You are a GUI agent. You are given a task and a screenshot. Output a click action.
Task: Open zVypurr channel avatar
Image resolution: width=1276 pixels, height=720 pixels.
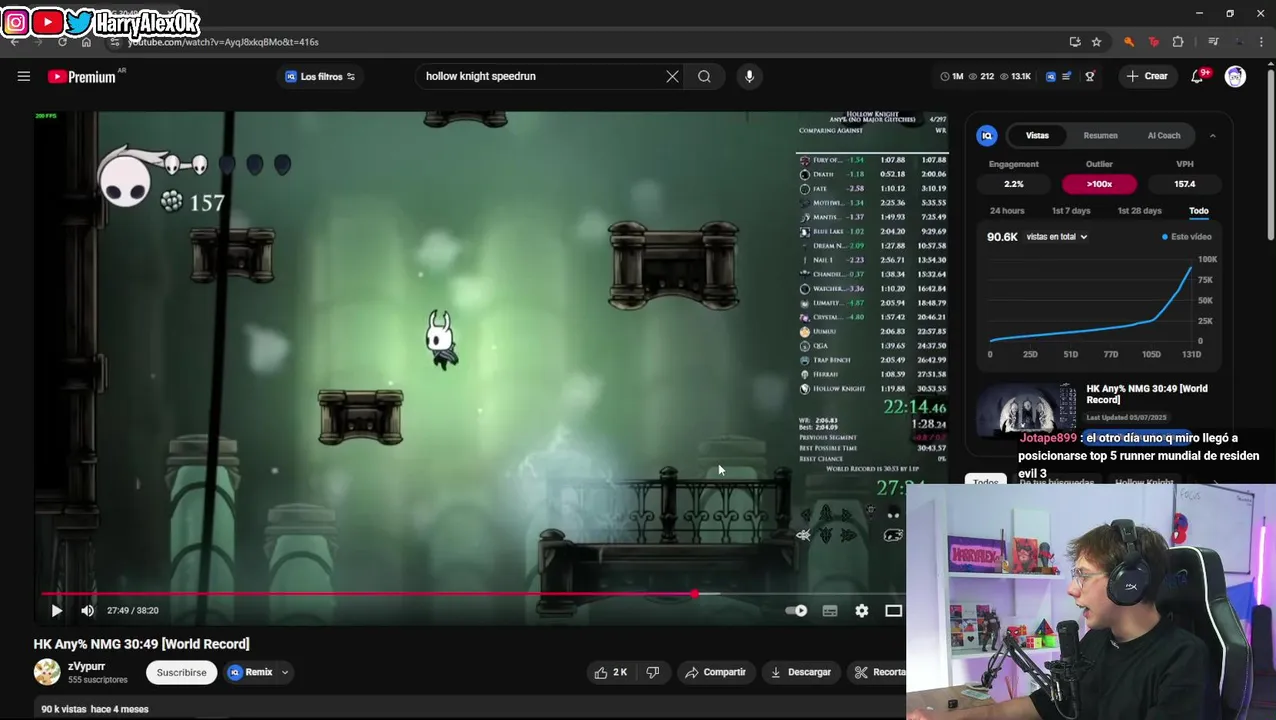(x=47, y=672)
